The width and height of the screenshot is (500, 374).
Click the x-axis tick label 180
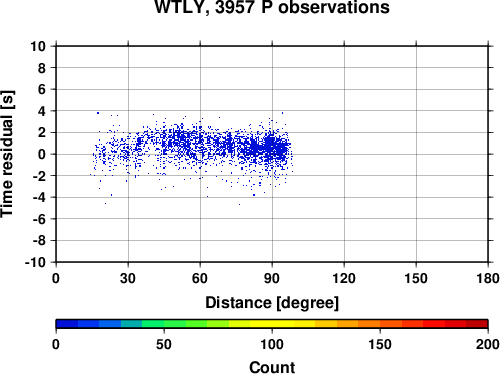pos(488,278)
